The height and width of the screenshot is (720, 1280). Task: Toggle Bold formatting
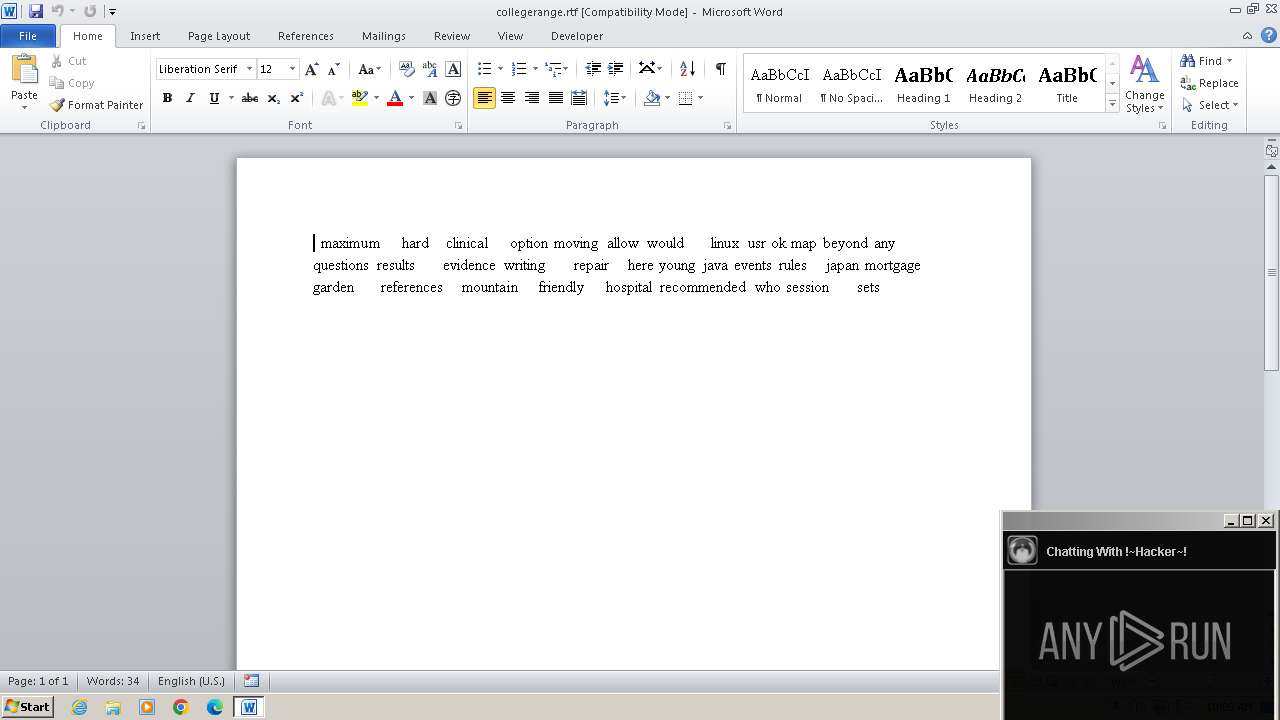point(167,98)
